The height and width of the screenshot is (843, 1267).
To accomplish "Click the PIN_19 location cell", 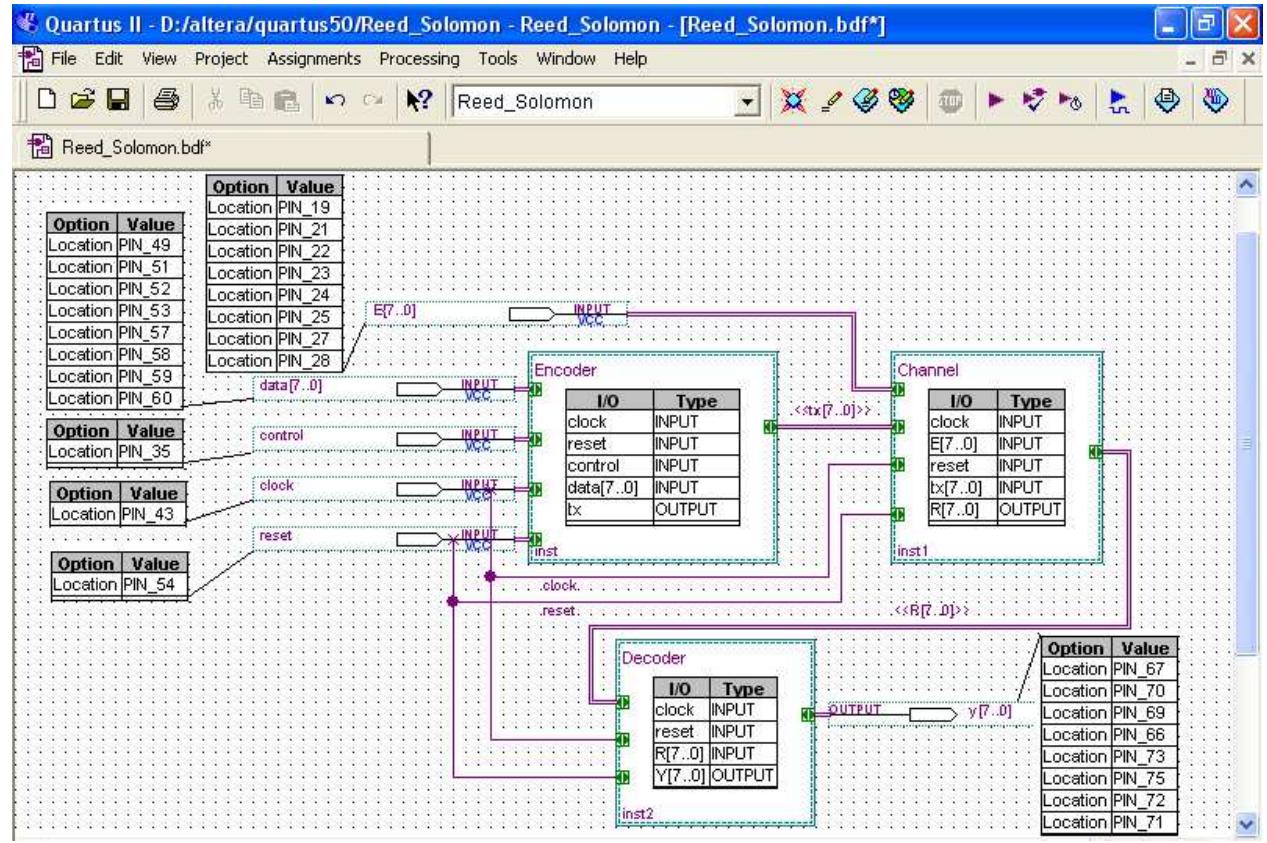I will (308, 207).
